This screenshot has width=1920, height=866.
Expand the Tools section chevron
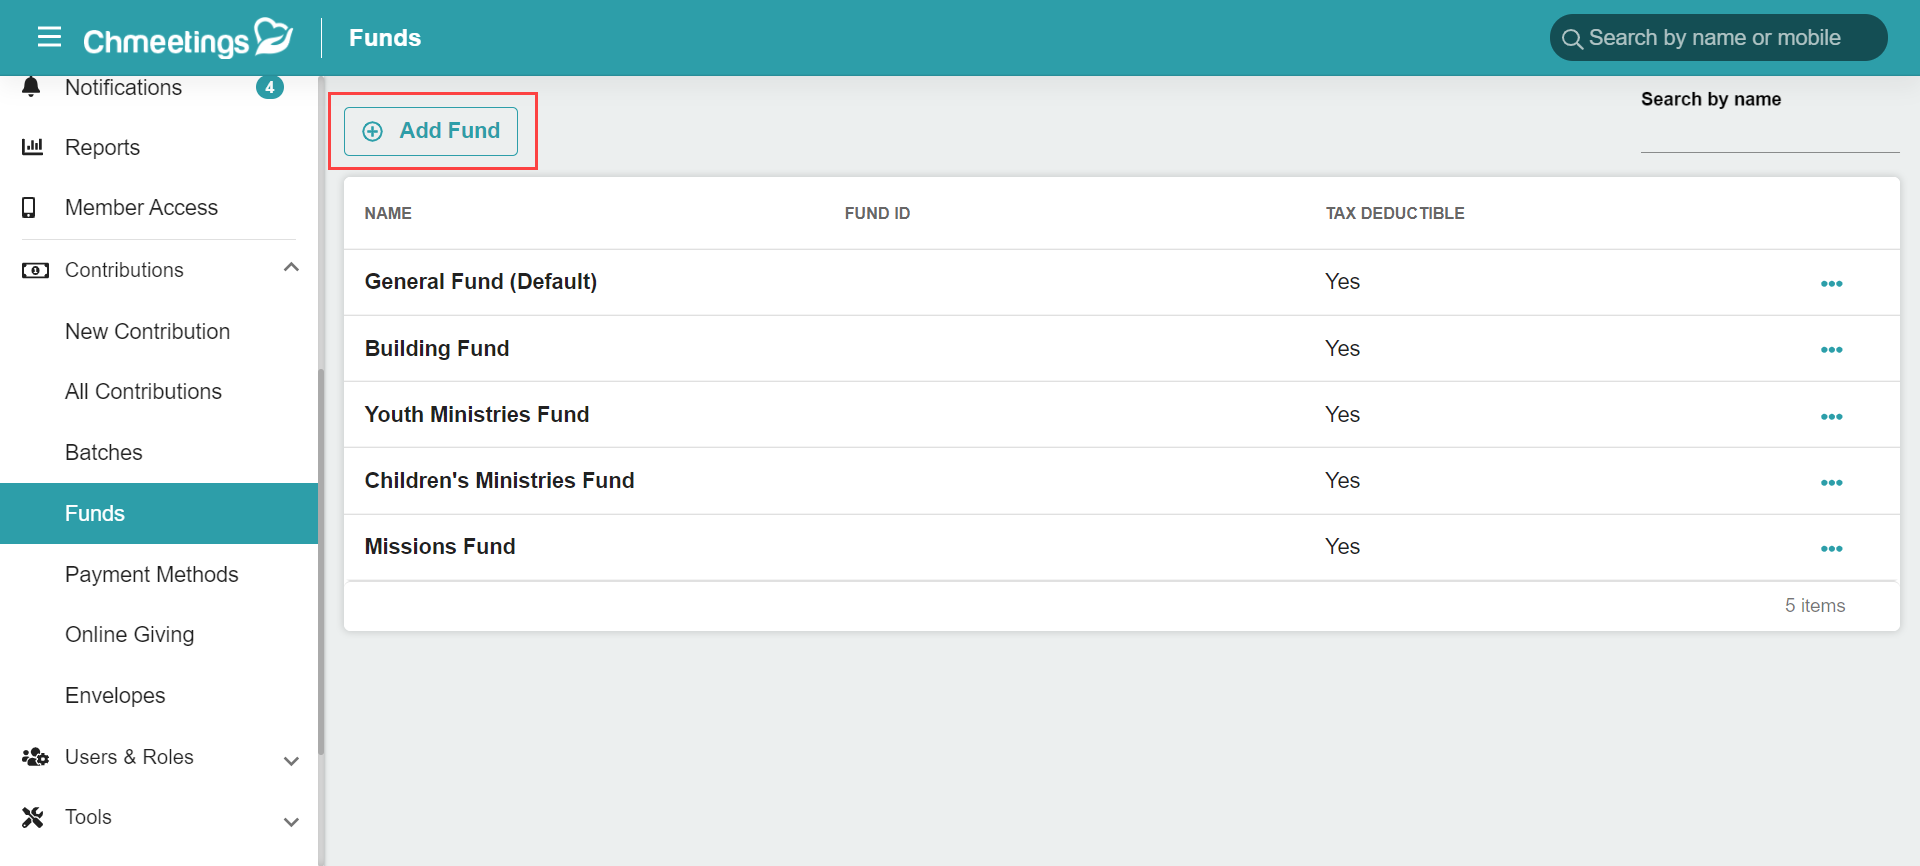pos(291,822)
